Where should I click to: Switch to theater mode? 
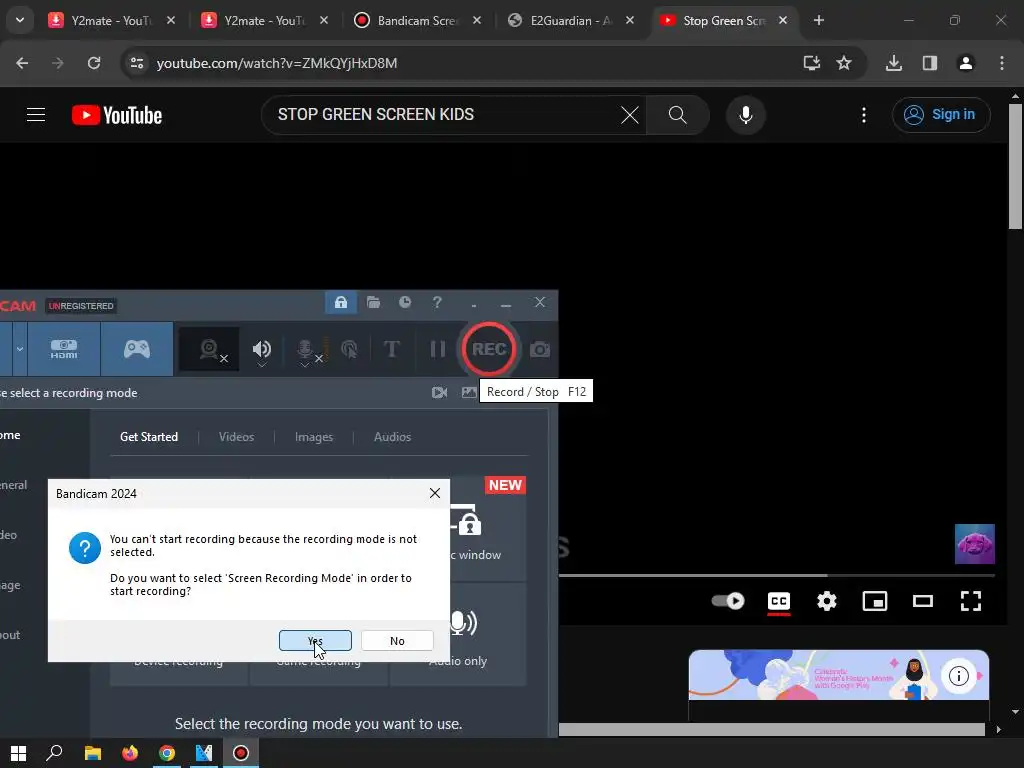pyautogui.click(x=923, y=601)
